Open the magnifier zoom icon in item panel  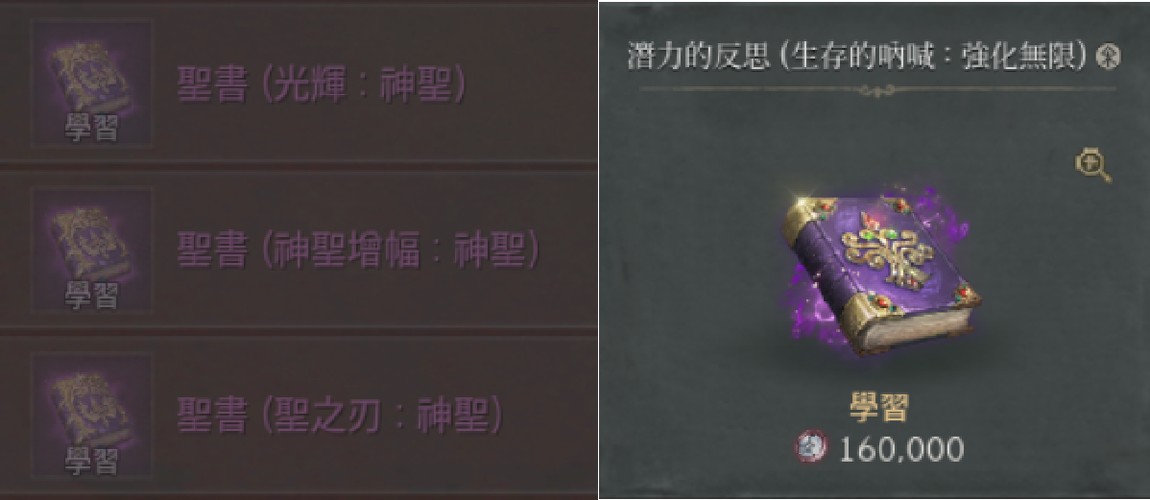click(1092, 166)
